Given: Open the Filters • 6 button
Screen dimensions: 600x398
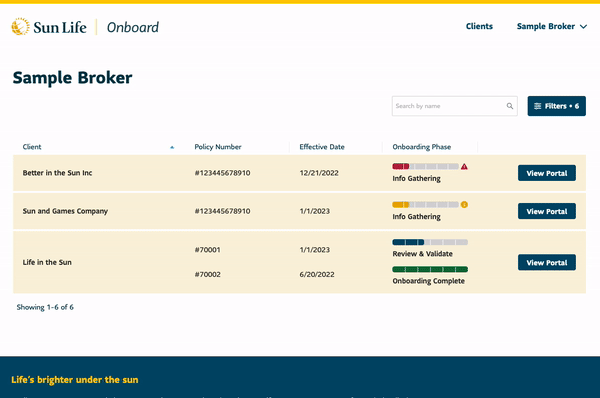Looking at the screenshot, I should (556, 106).
